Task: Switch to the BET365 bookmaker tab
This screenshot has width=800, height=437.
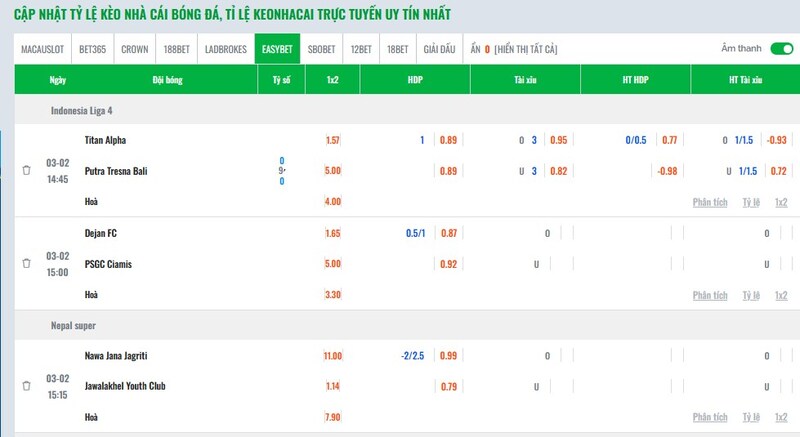Action: [x=93, y=49]
